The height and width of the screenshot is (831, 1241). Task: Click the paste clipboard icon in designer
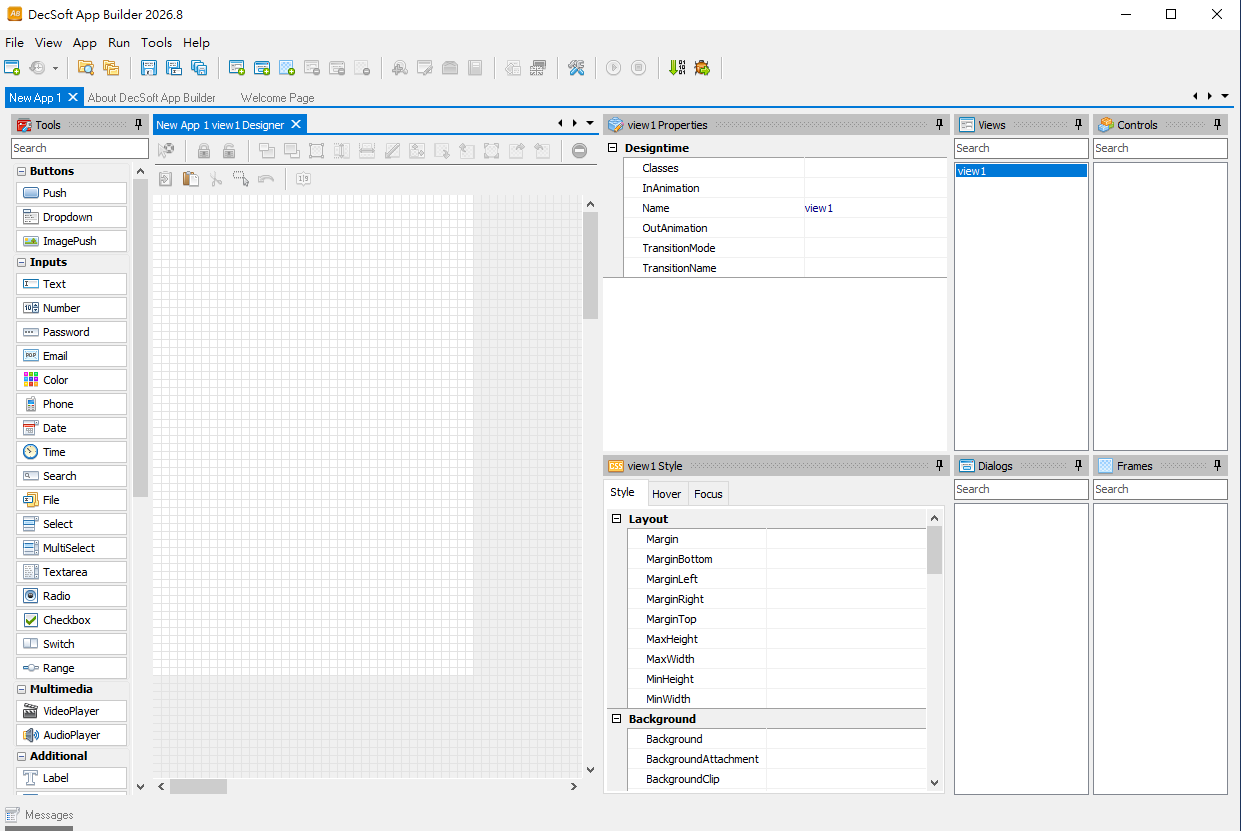(190, 179)
